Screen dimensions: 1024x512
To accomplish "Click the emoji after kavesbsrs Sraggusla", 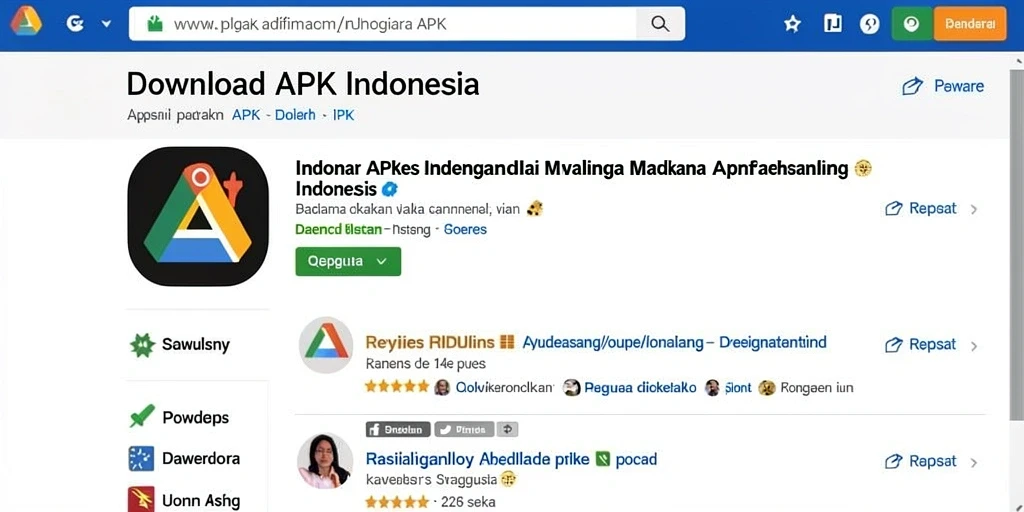I will point(508,480).
